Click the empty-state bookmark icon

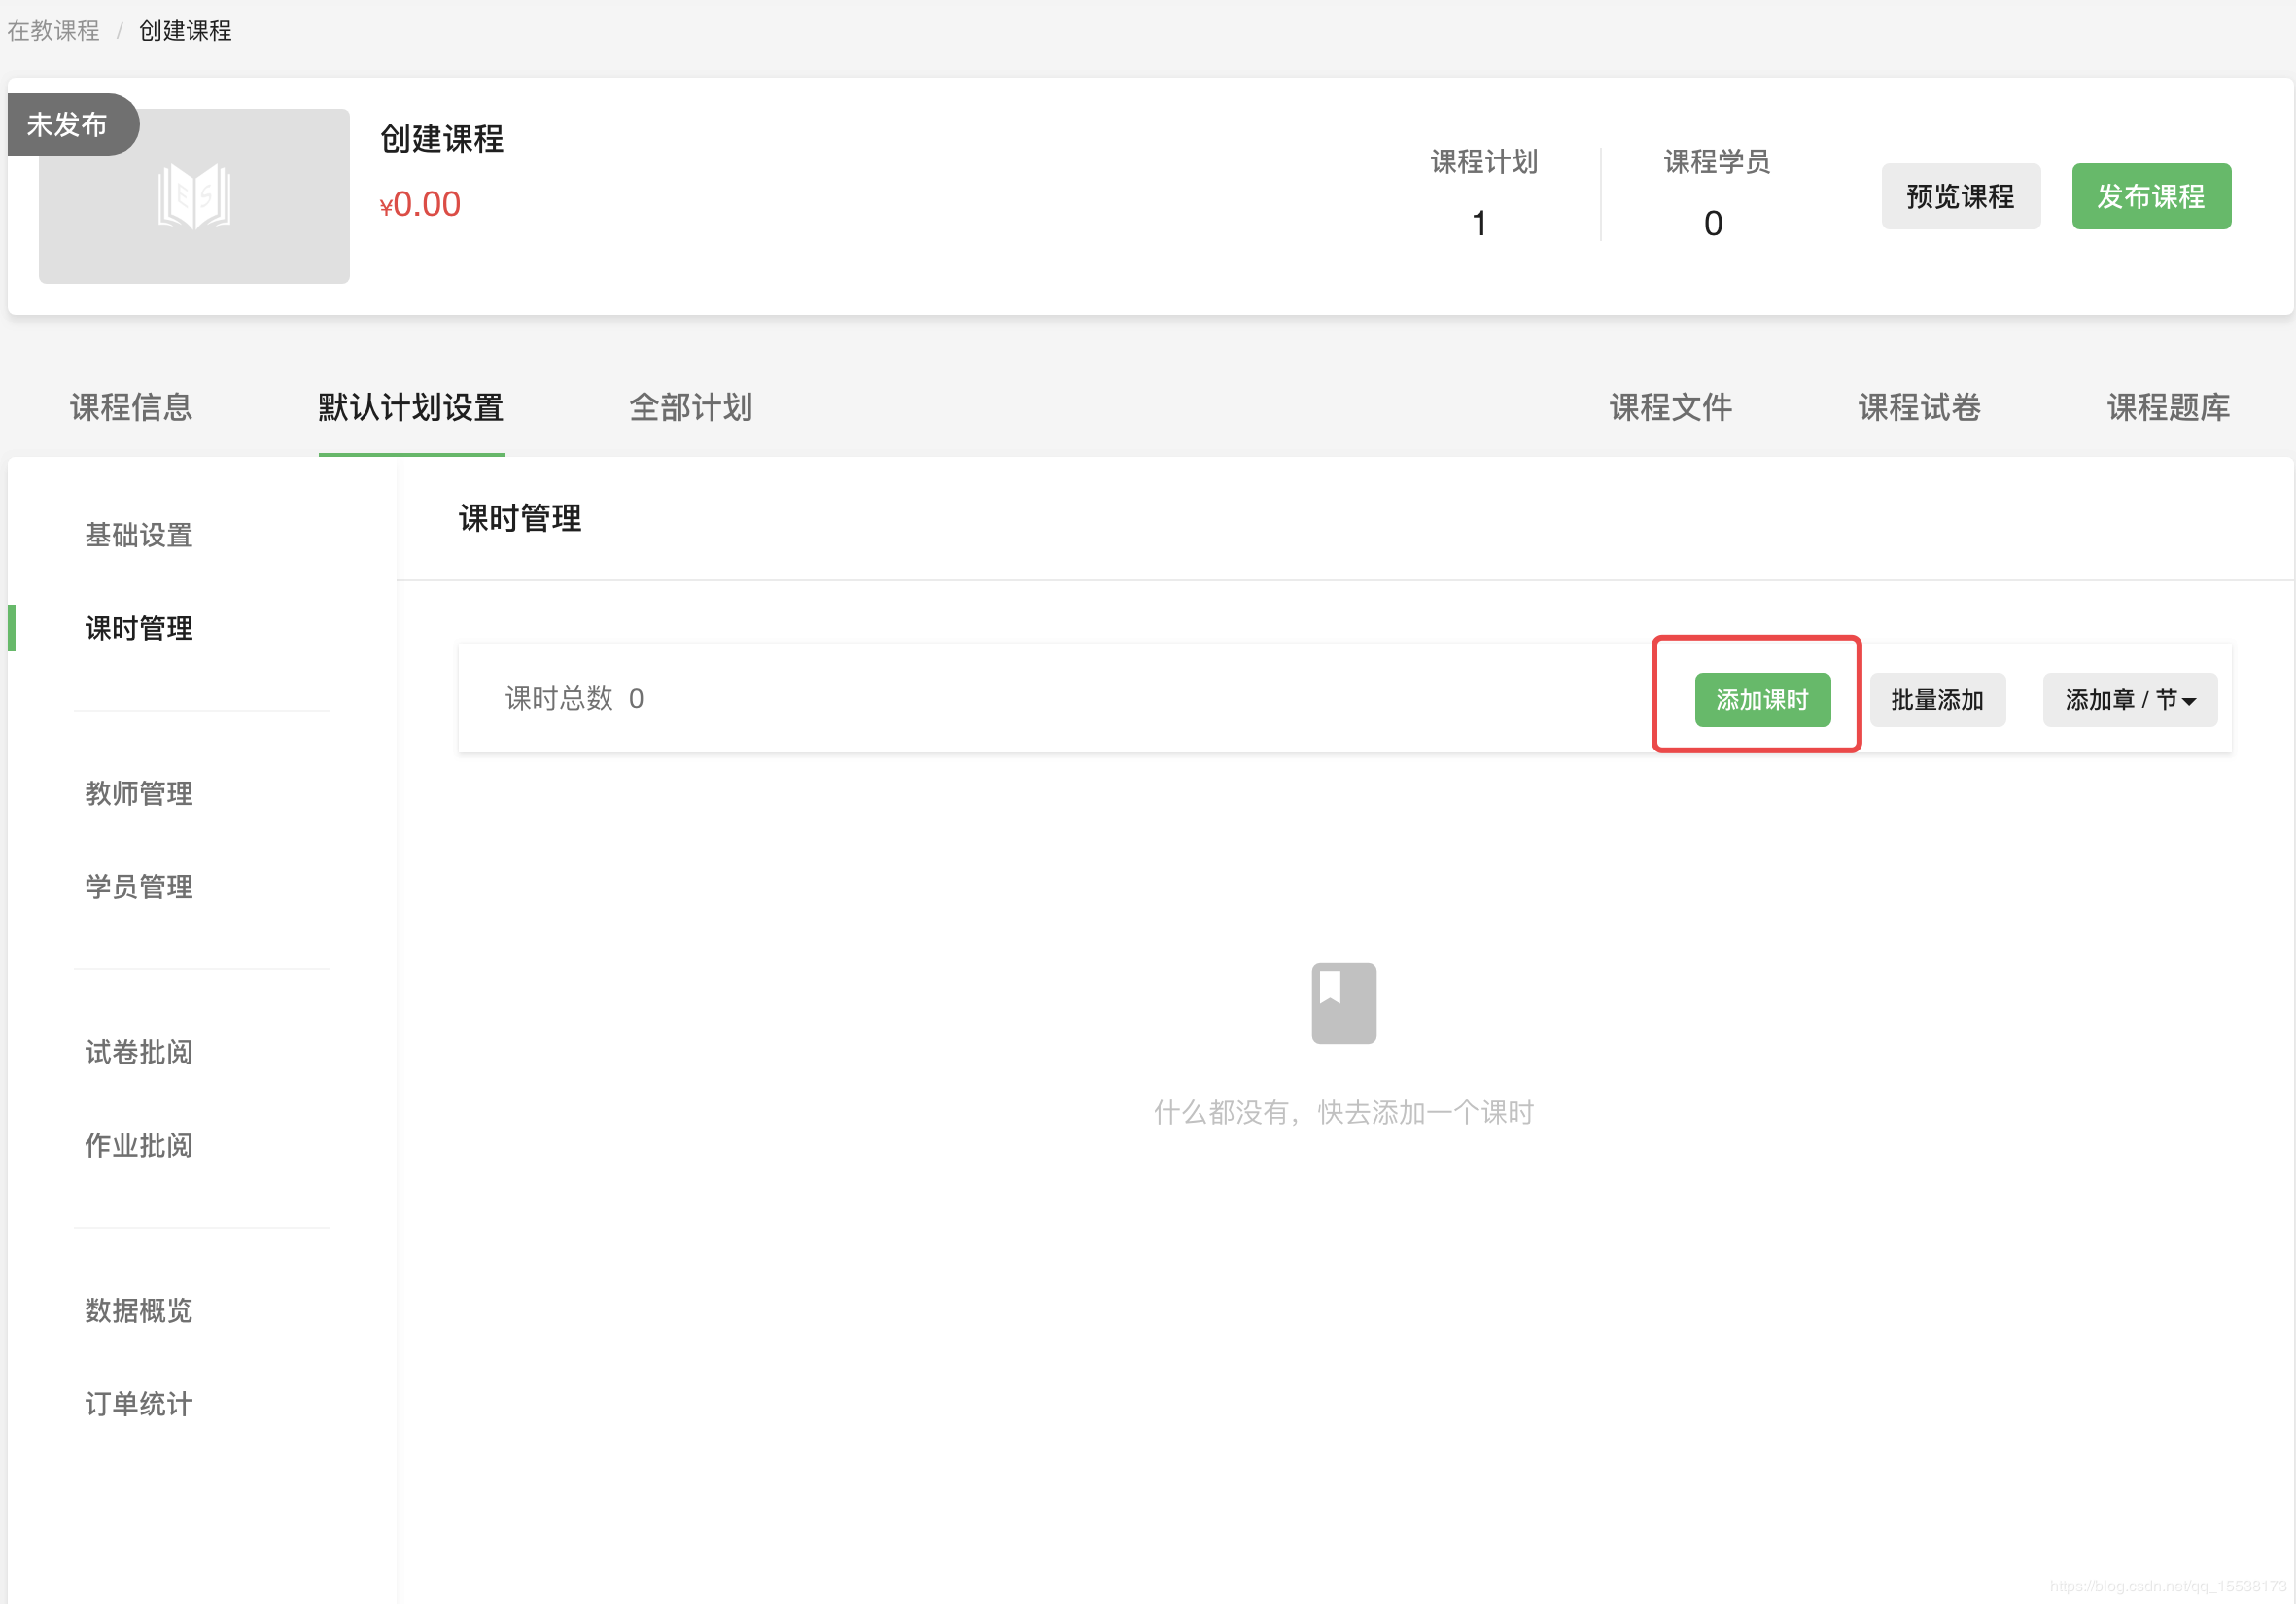1343,1003
